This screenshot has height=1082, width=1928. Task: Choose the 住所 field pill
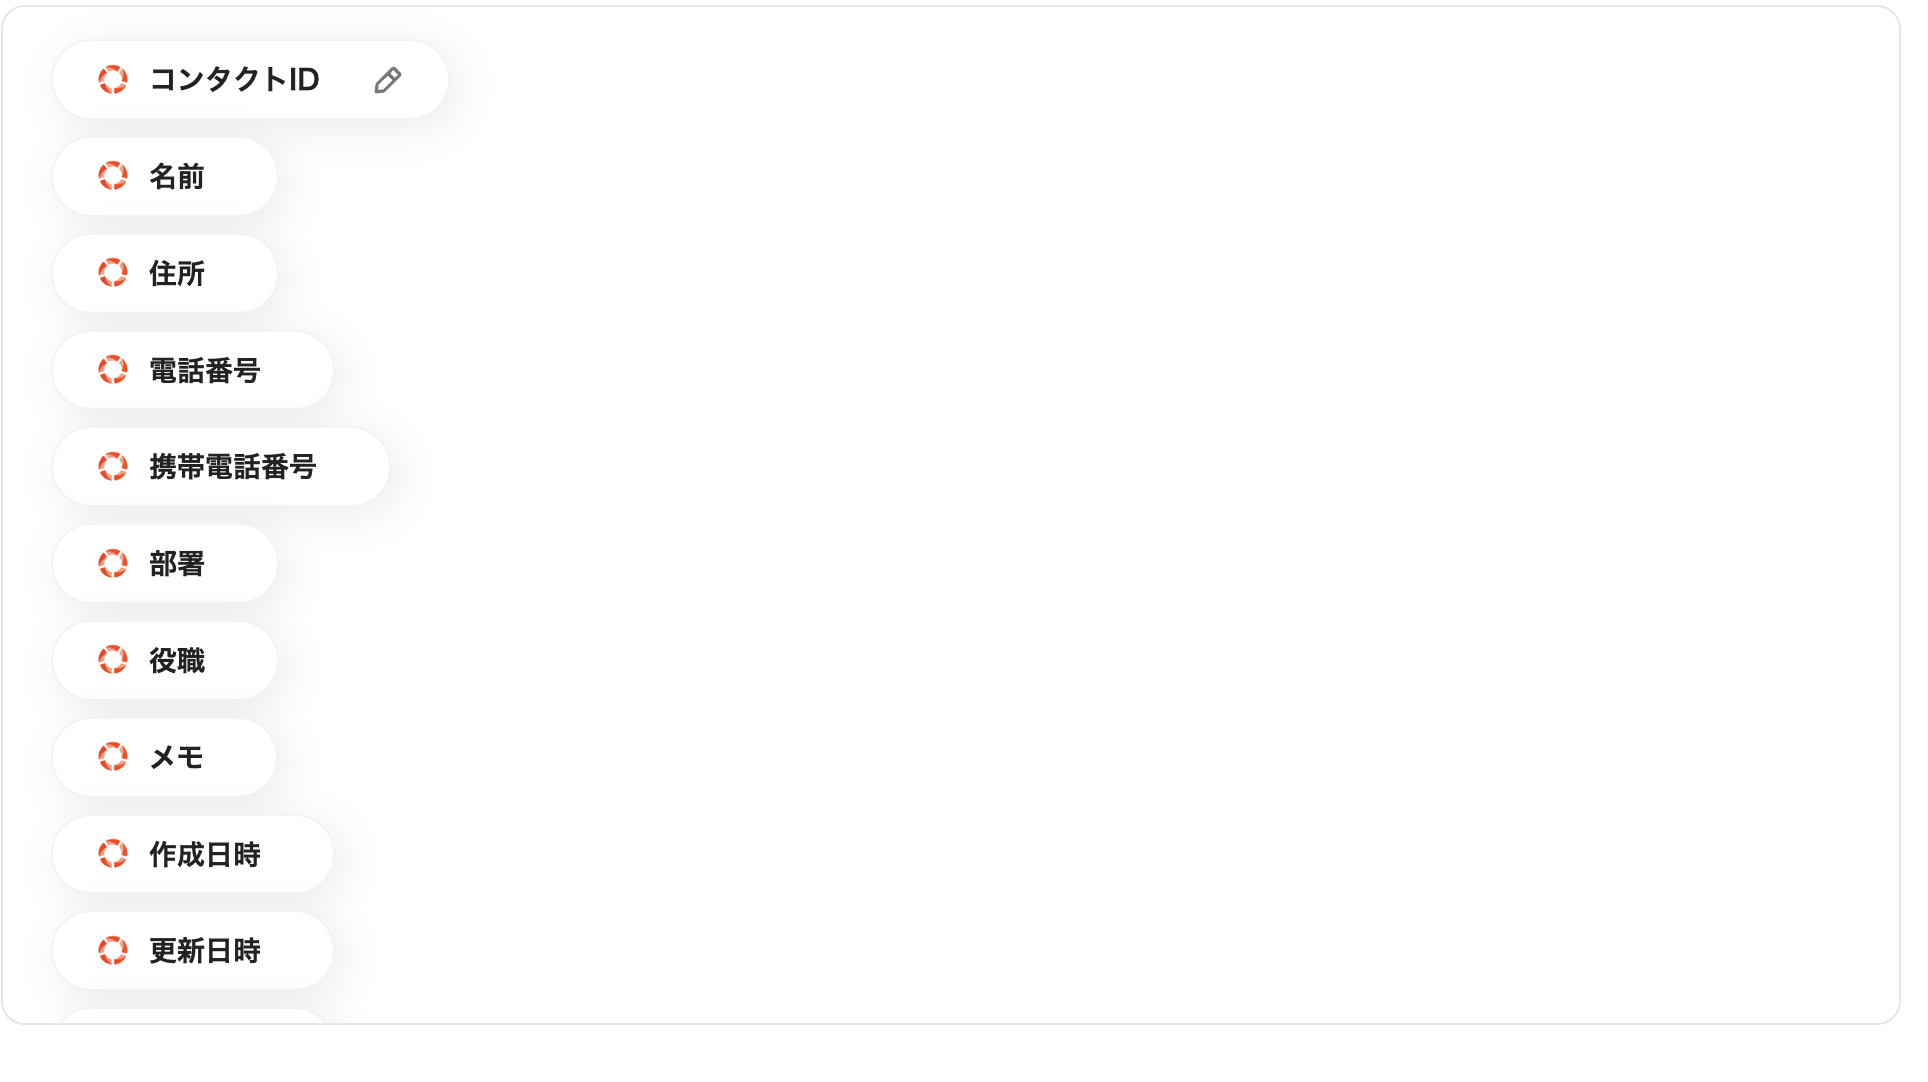click(165, 273)
